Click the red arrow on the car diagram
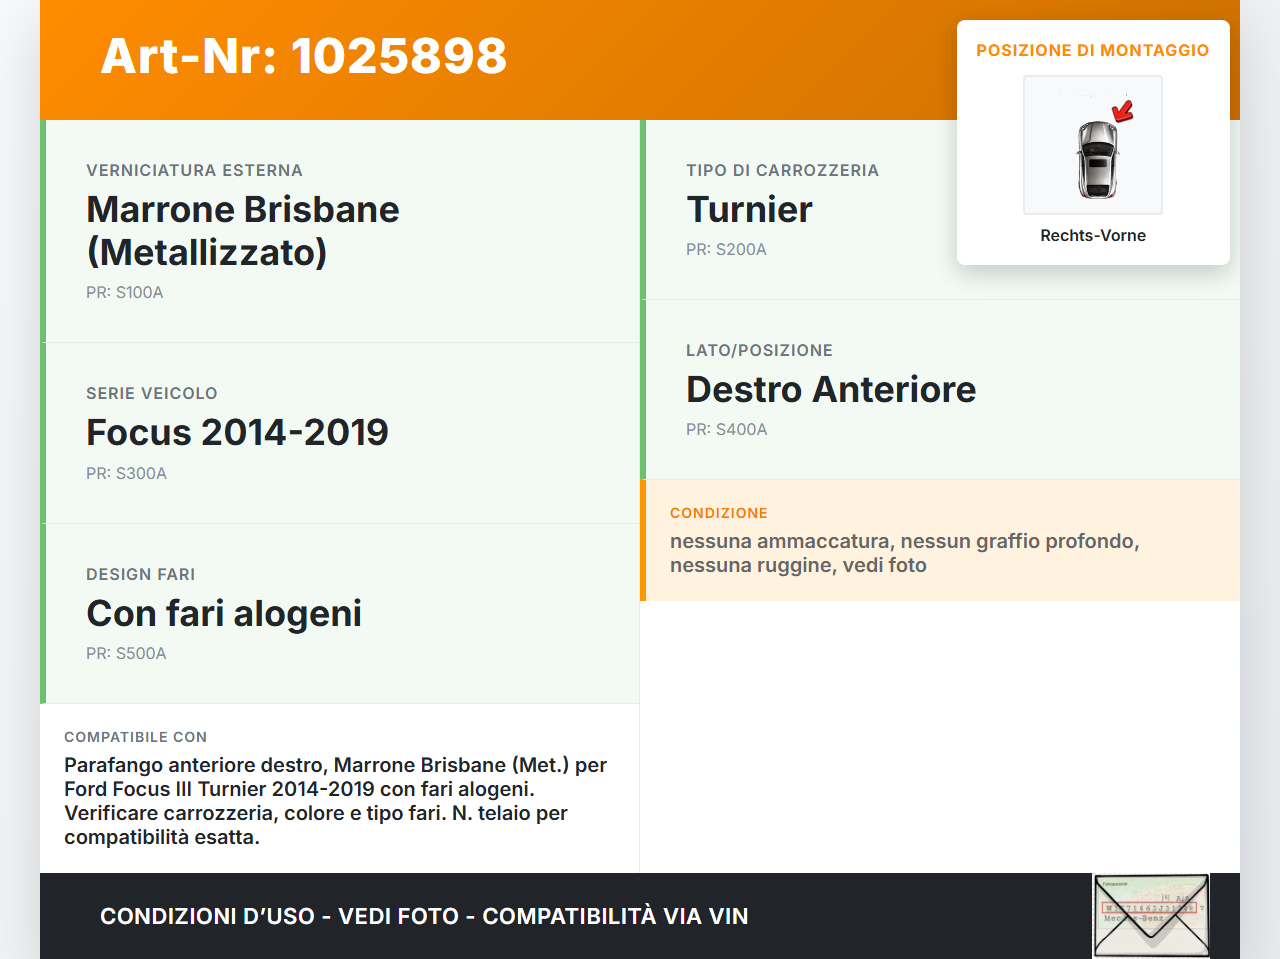 pos(1123,110)
